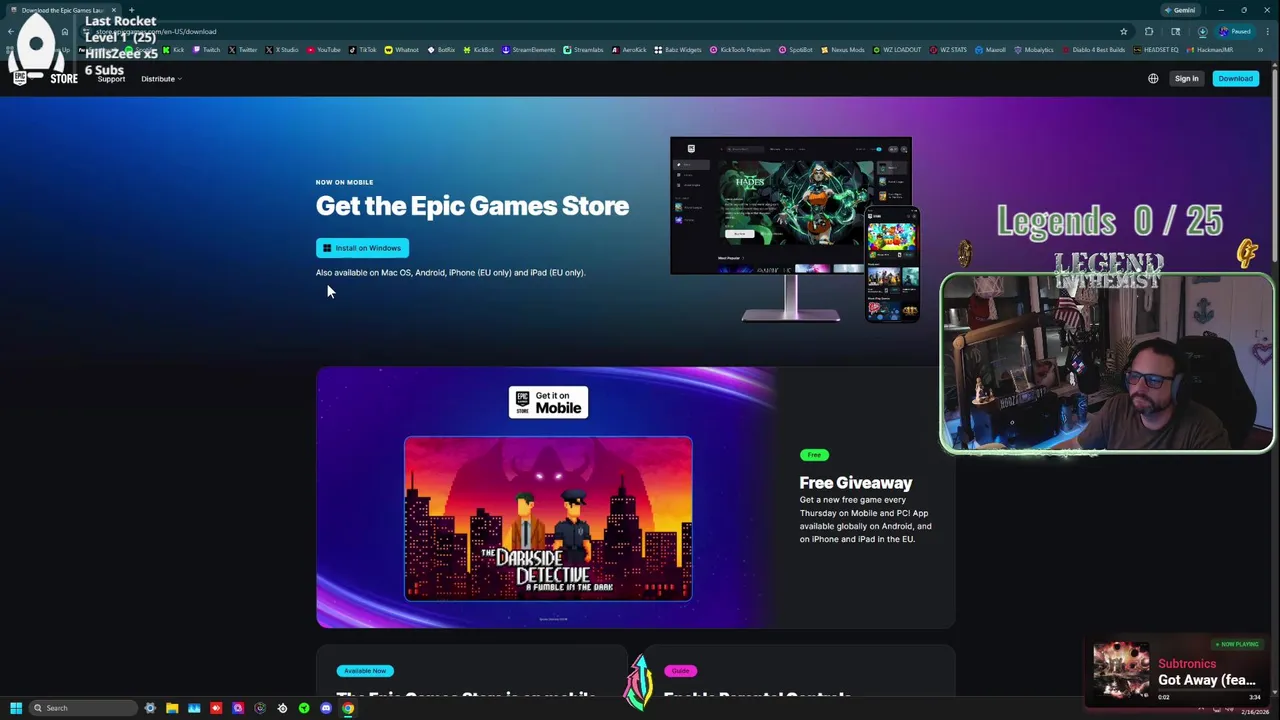Click the Subtronics now playing album art
Viewport: 1280px width, 720px height.
coord(1121,670)
